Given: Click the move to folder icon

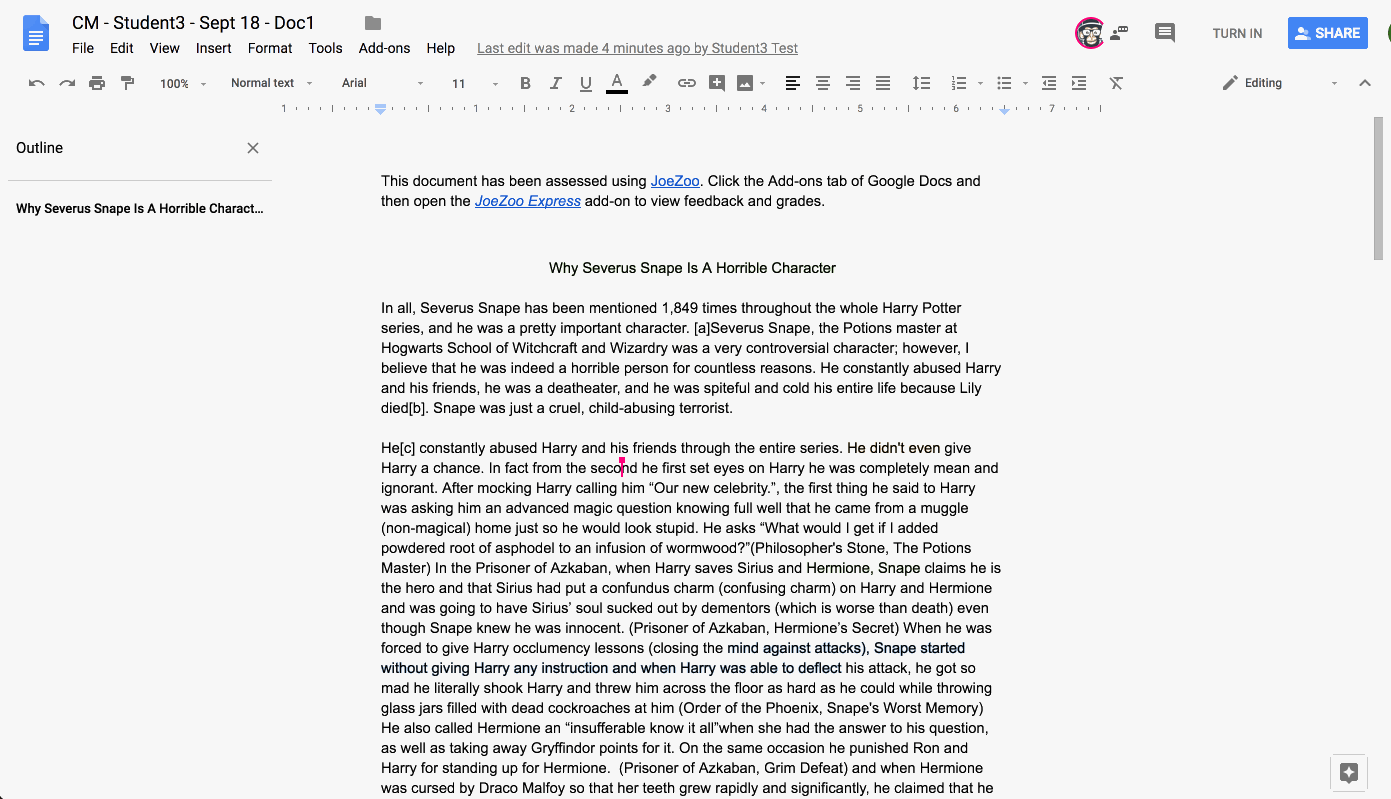Looking at the screenshot, I should [x=373, y=23].
